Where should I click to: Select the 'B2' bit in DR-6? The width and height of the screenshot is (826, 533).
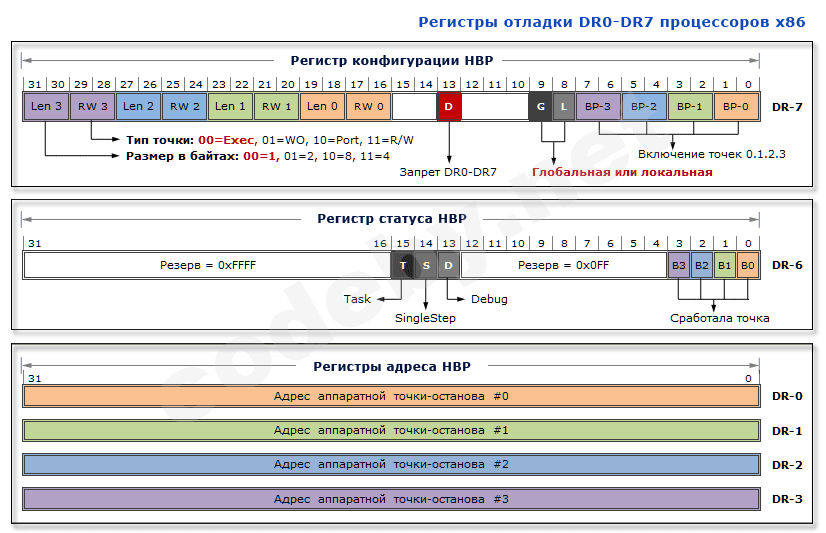tap(702, 265)
